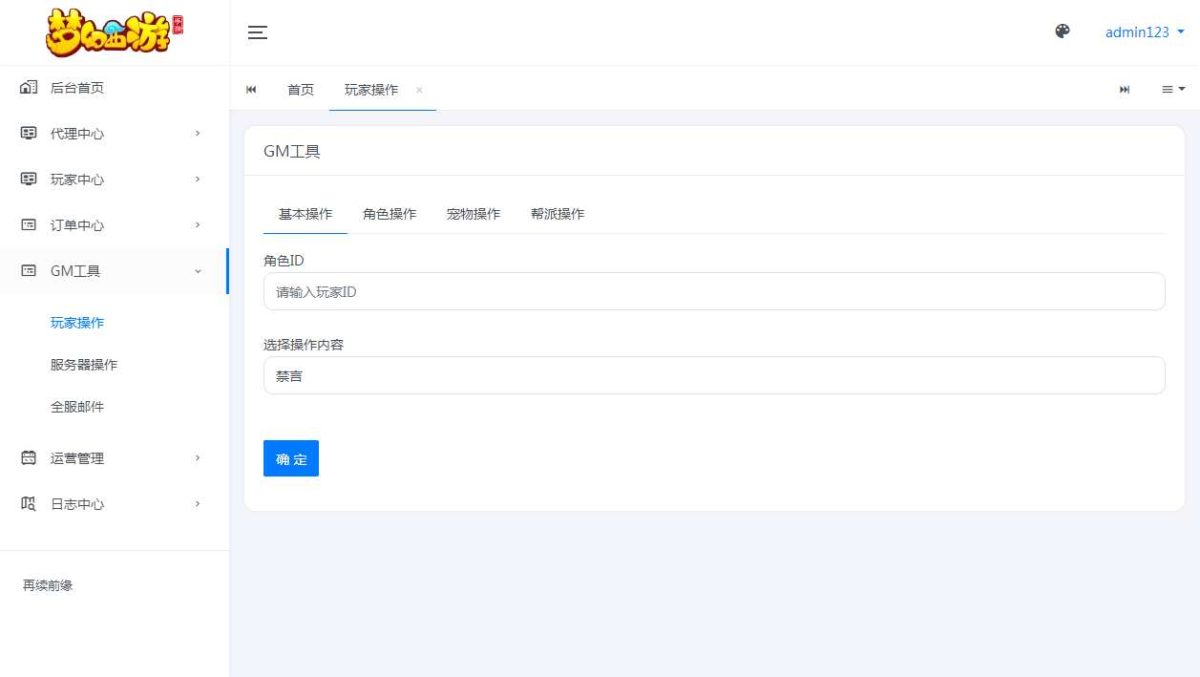The width and height of the screenshot is (1200, 677).
Task: Open 全服邮件 in the sidebar
Action: point(77,407)
